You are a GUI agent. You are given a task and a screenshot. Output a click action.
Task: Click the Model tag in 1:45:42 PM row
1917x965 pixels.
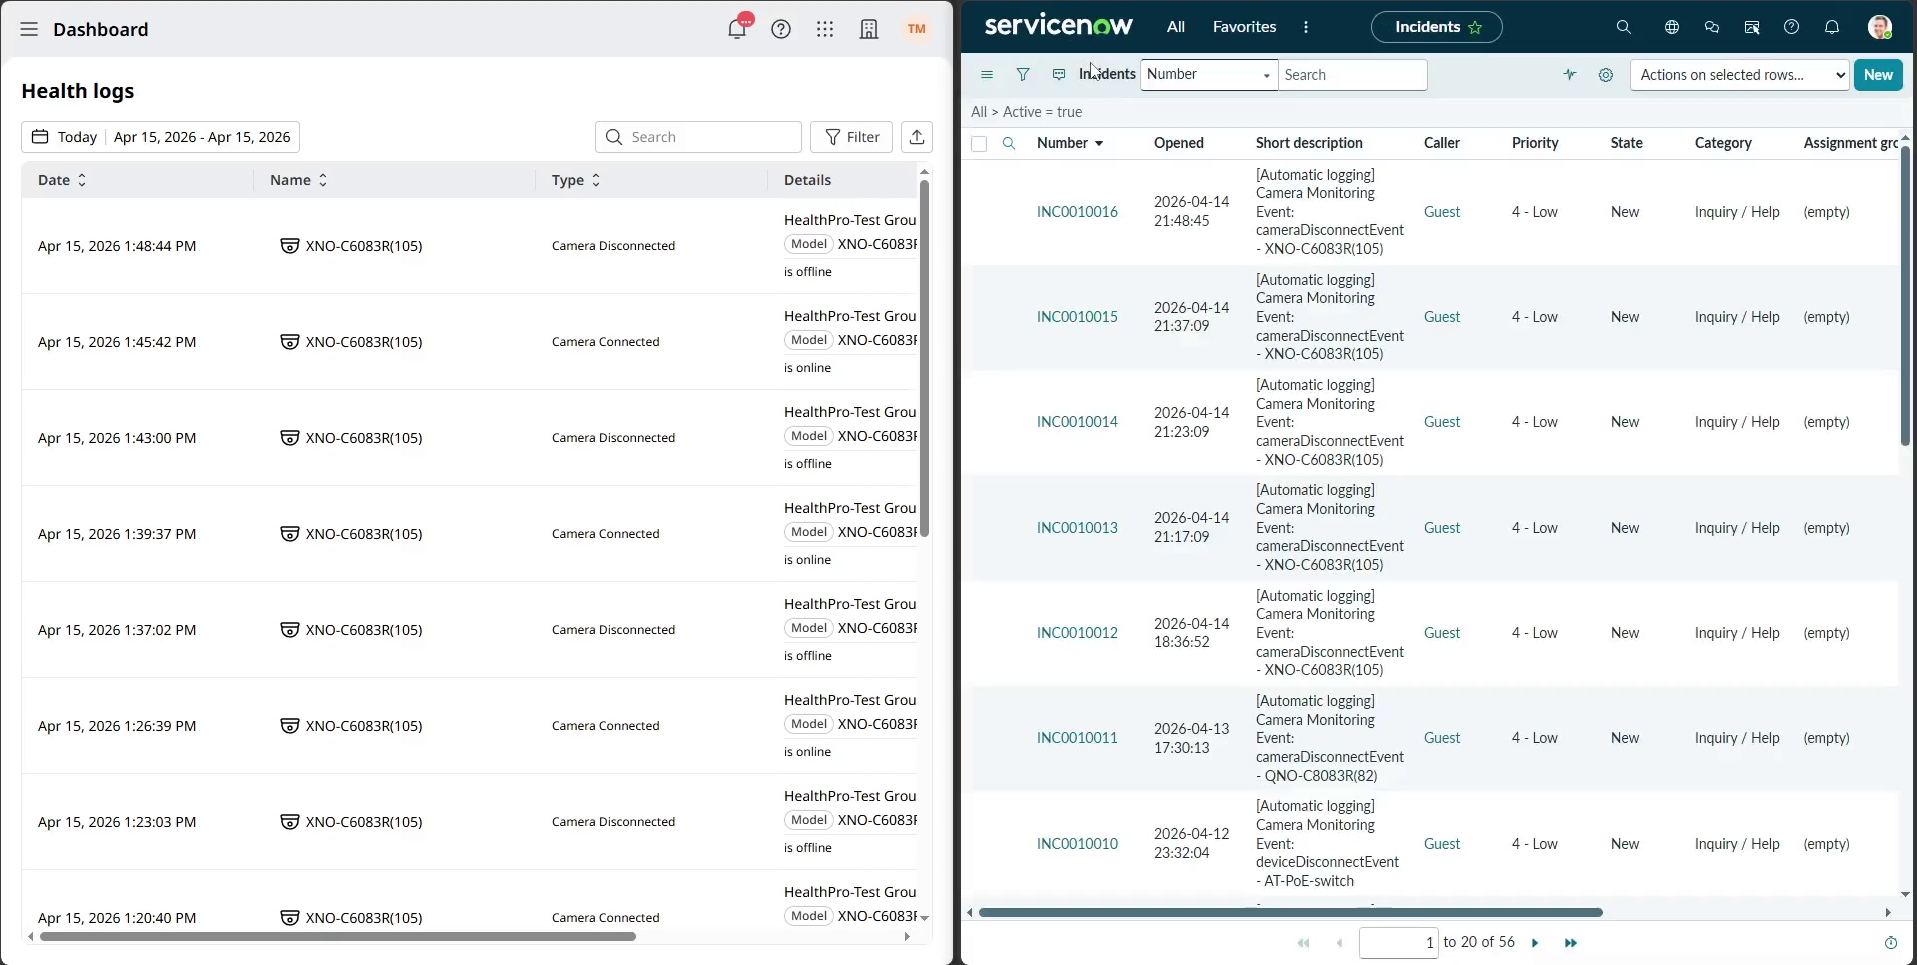point(808,340)
